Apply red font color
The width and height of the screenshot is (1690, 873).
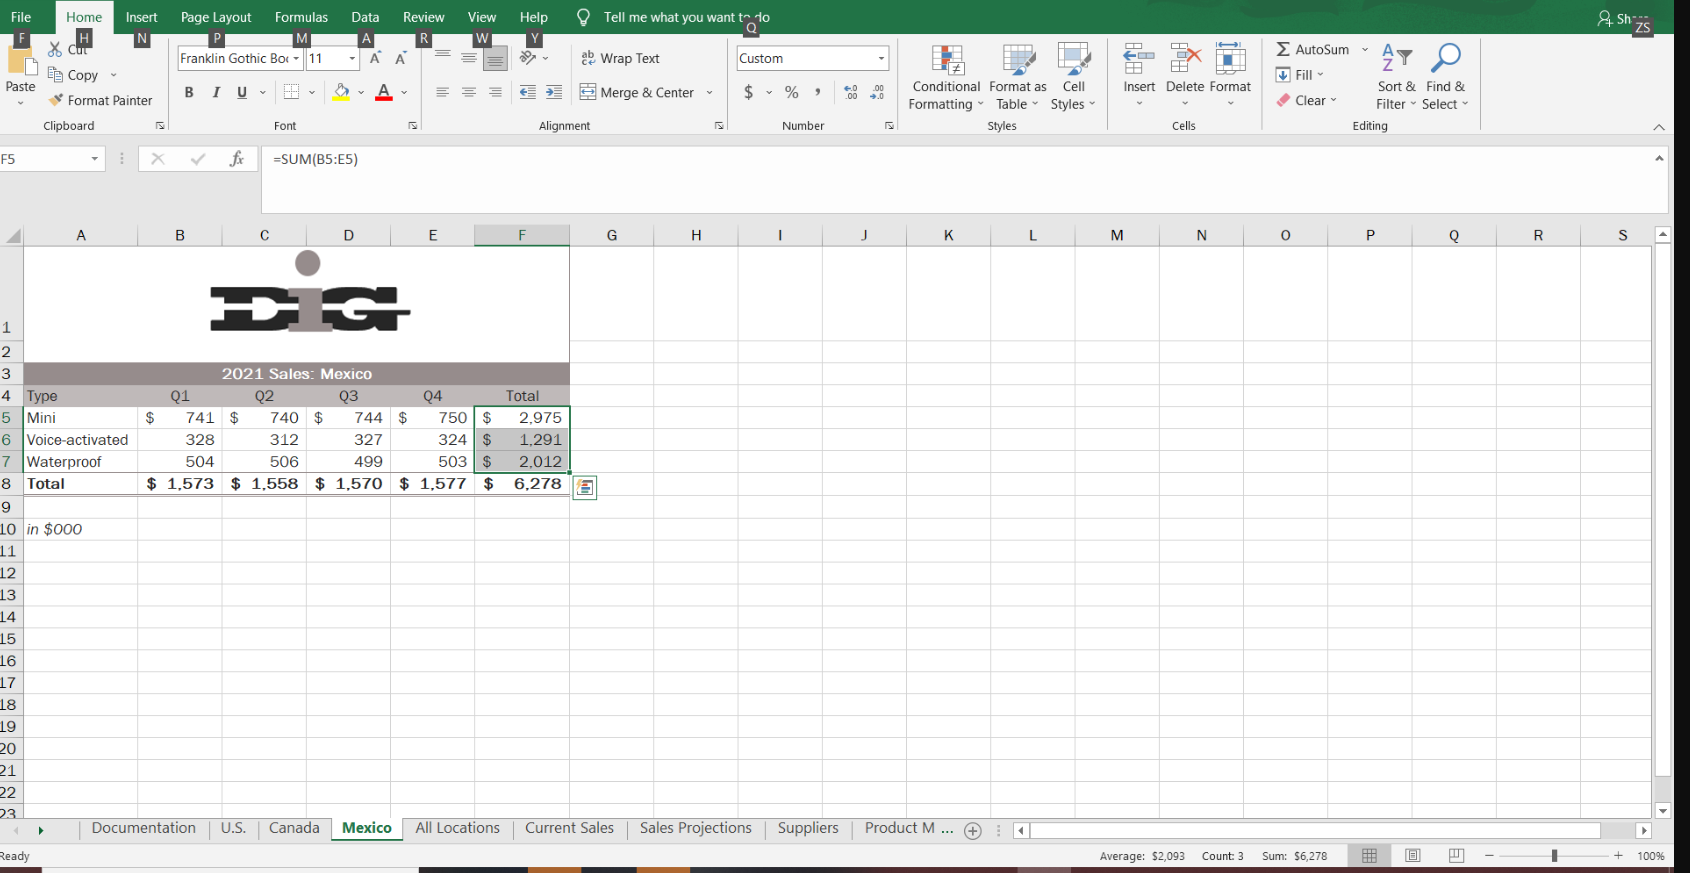[x=384, y=92]
